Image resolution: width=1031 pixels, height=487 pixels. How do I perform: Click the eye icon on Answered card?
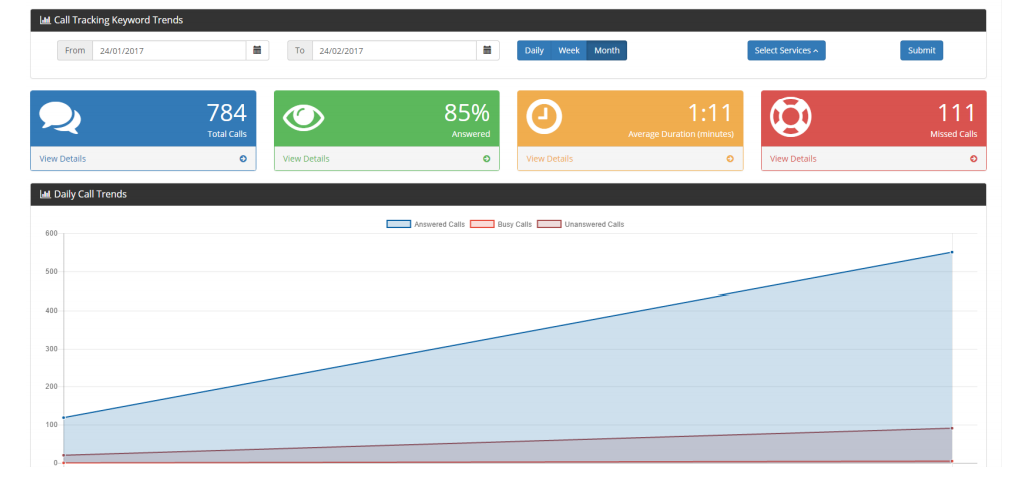pos(303,118)
